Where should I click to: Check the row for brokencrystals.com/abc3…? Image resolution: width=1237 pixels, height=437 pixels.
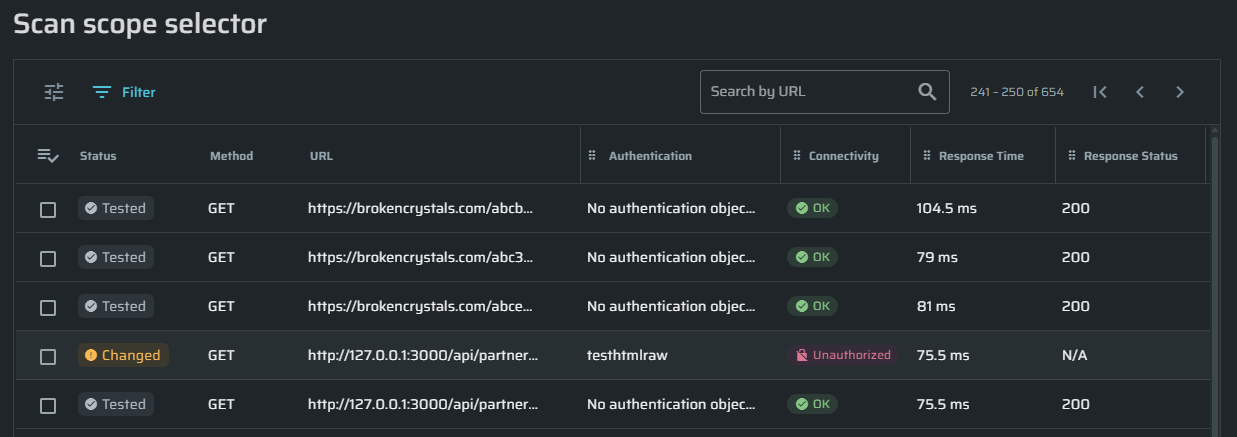(x=48, y=259)
